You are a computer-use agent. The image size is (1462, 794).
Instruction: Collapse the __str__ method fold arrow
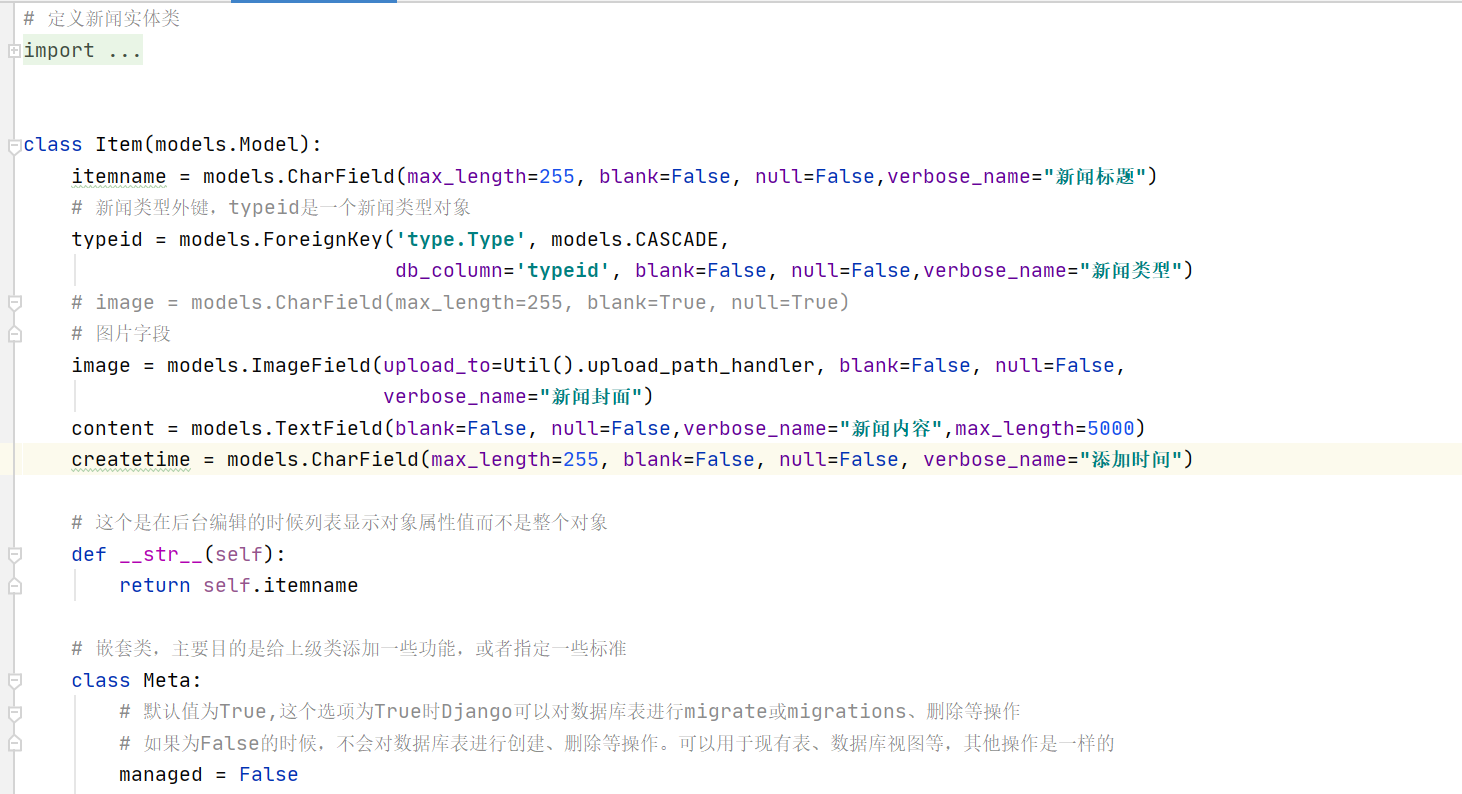[14, 554]
